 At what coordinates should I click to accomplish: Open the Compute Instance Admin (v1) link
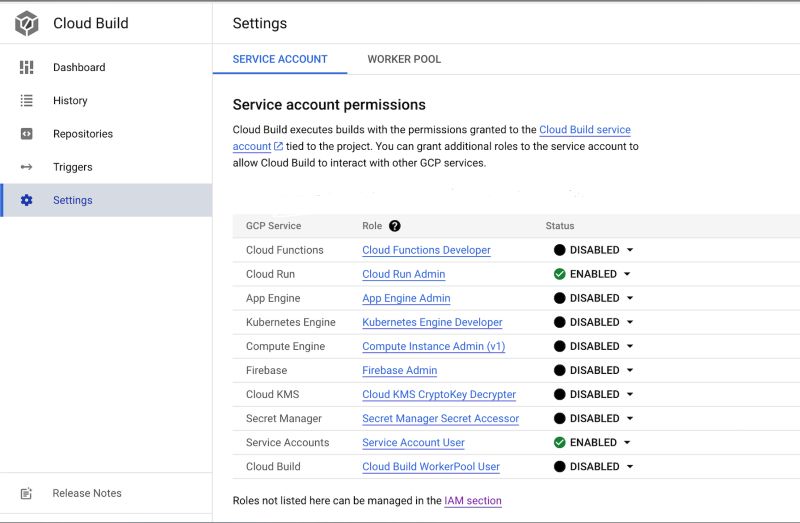tap(433, 346)
